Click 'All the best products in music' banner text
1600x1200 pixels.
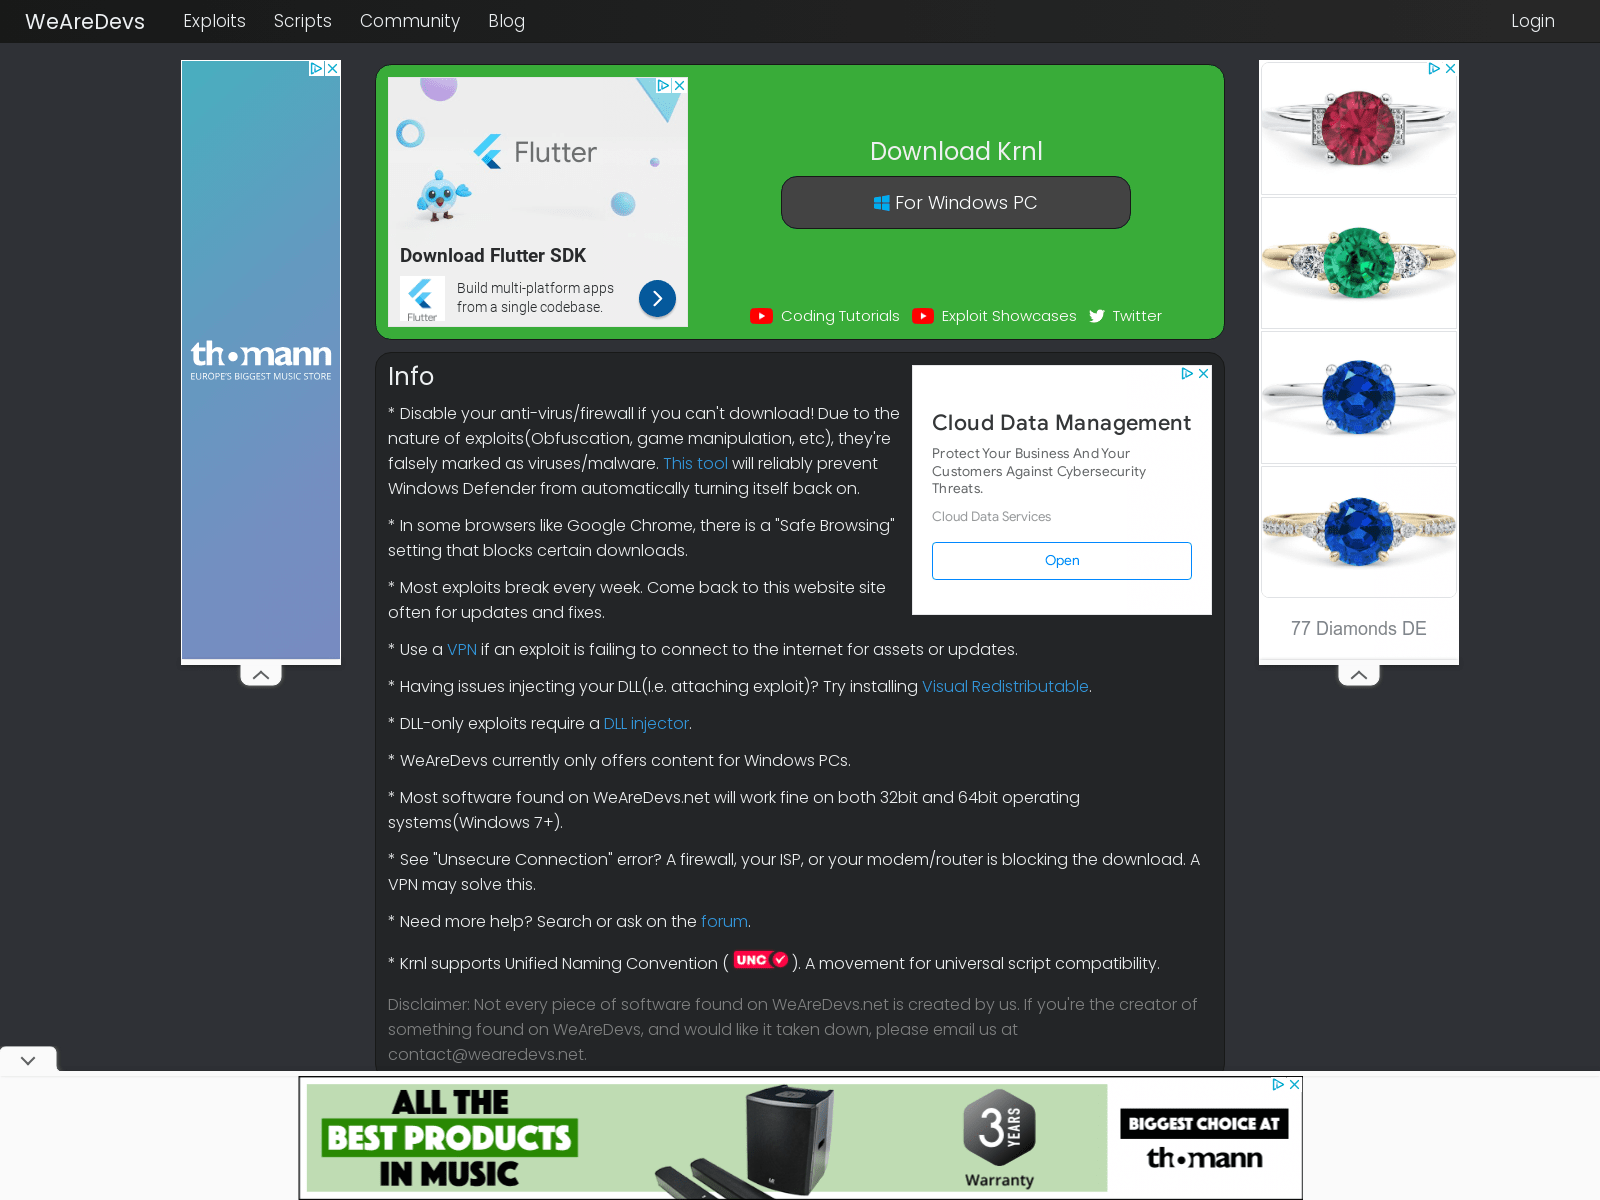(450, 1138)
